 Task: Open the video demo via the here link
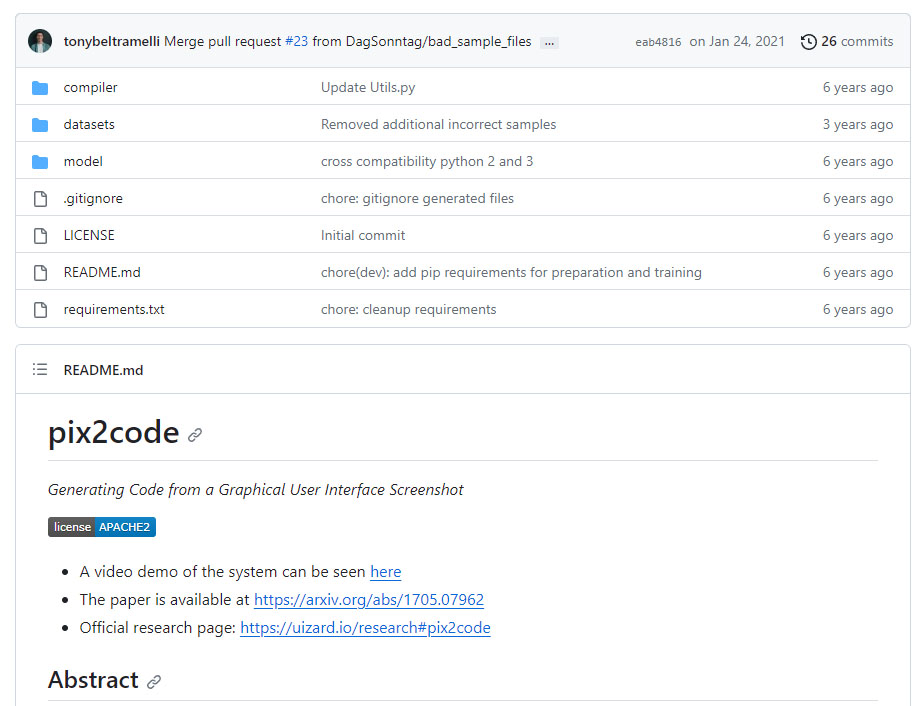[385, 571]
